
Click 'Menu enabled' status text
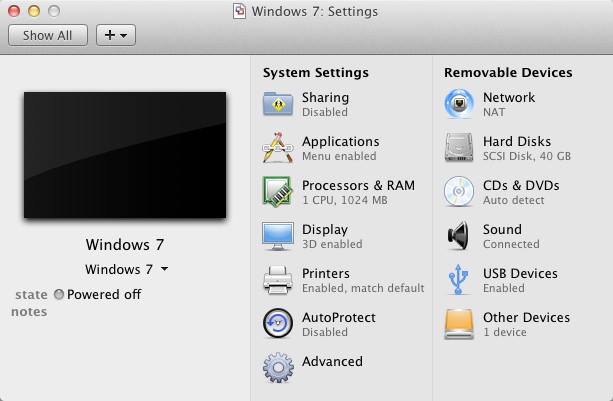pyautogui.click(x=339, y=156)
